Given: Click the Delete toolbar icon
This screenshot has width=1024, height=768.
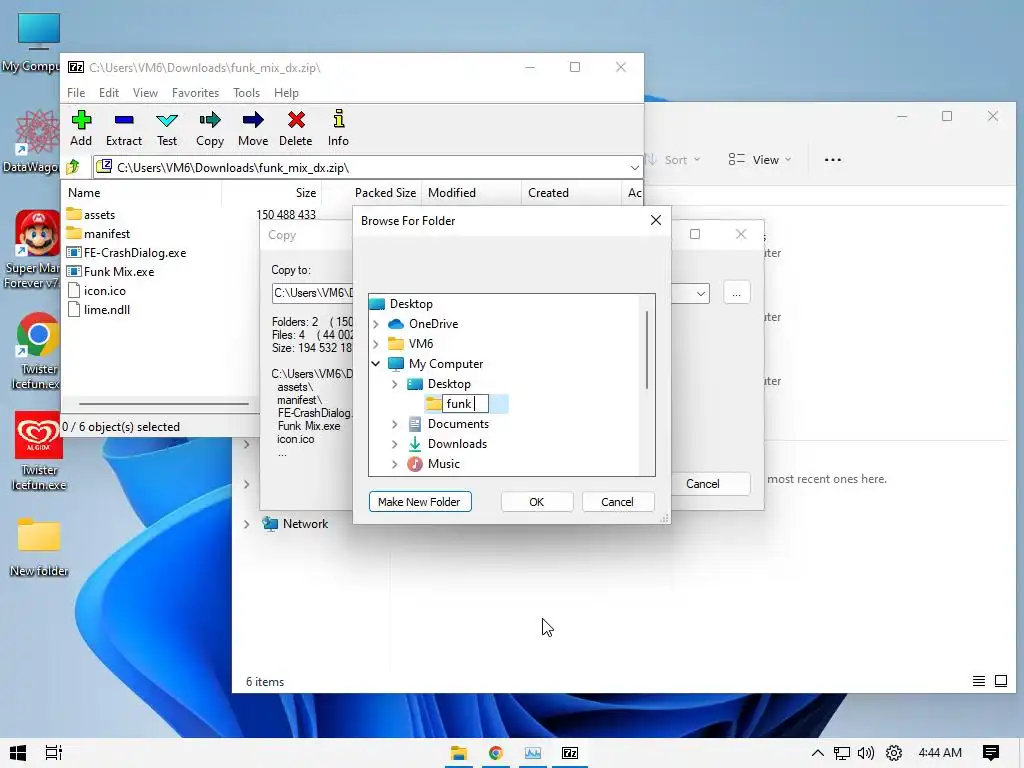Looking at the screenshot, I should [x=296, y=128].
